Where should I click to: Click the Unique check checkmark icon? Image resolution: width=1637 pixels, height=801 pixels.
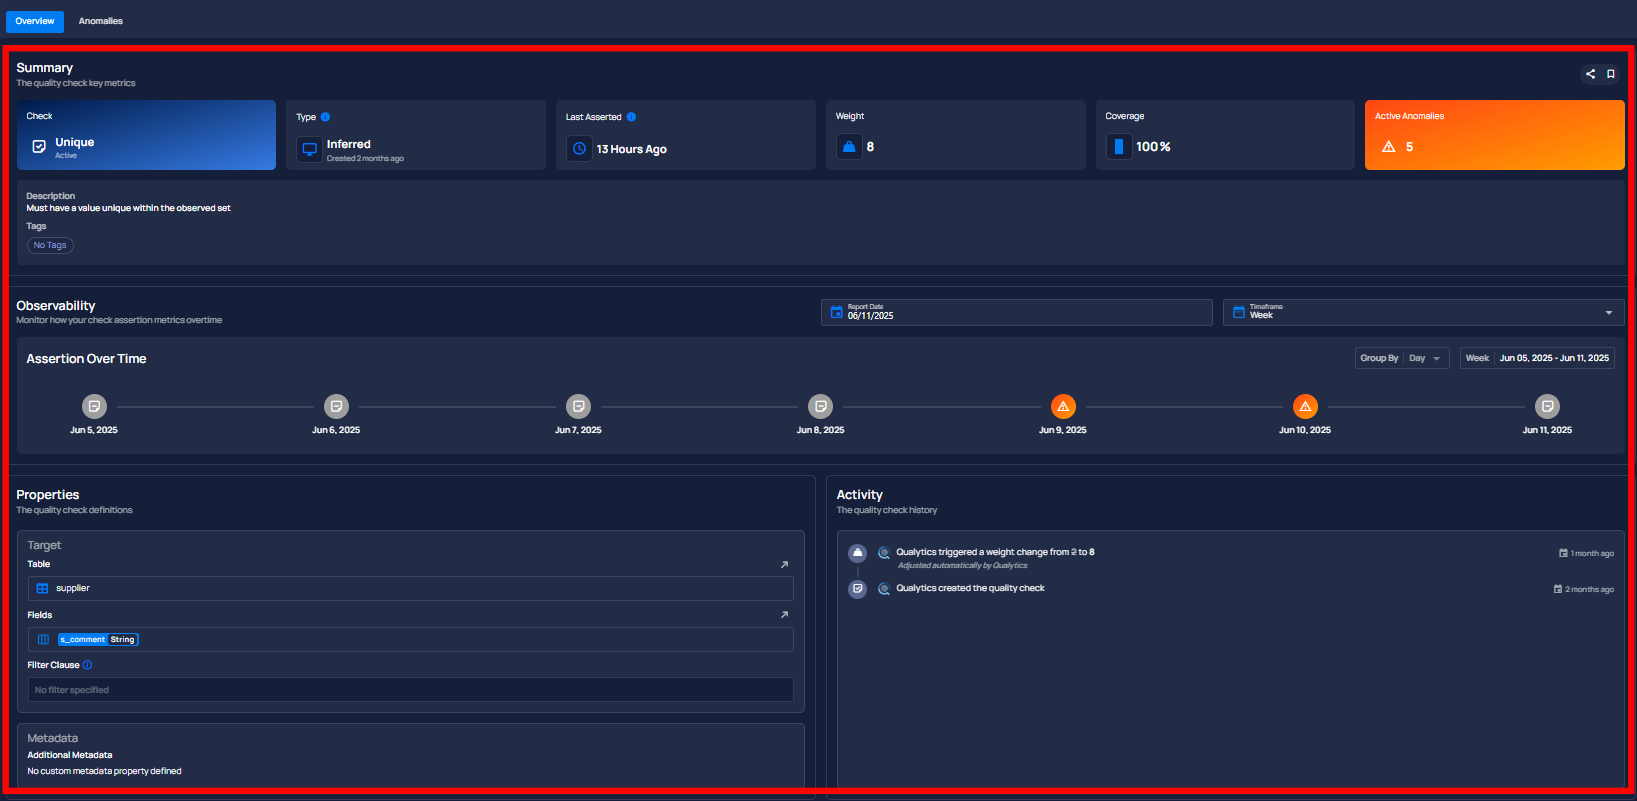tap(39, 147)
